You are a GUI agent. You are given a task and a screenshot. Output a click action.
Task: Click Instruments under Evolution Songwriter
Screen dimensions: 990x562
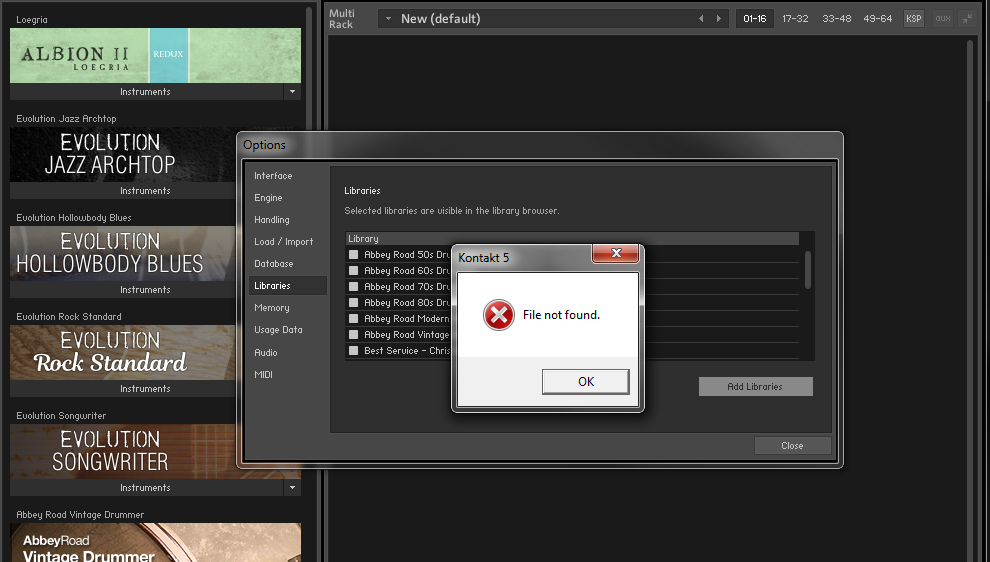(145, 487)
